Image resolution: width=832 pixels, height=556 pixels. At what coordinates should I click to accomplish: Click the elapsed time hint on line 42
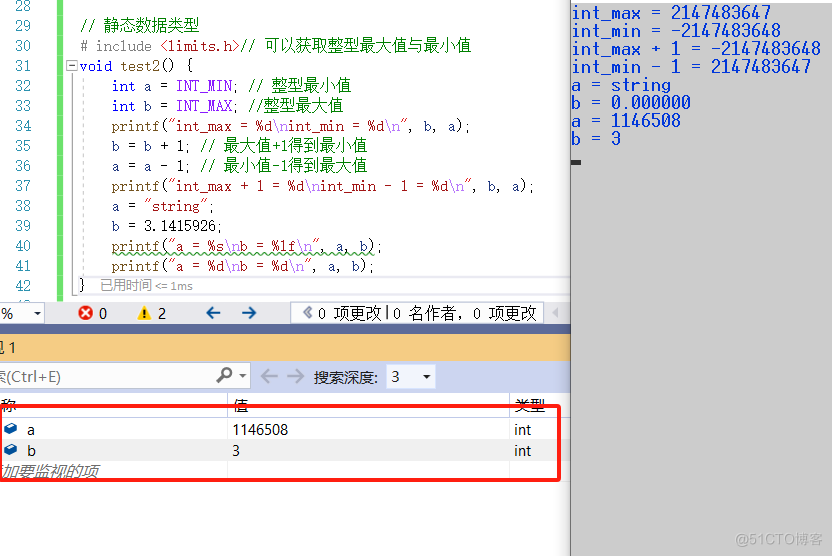(x=146, y=285)
